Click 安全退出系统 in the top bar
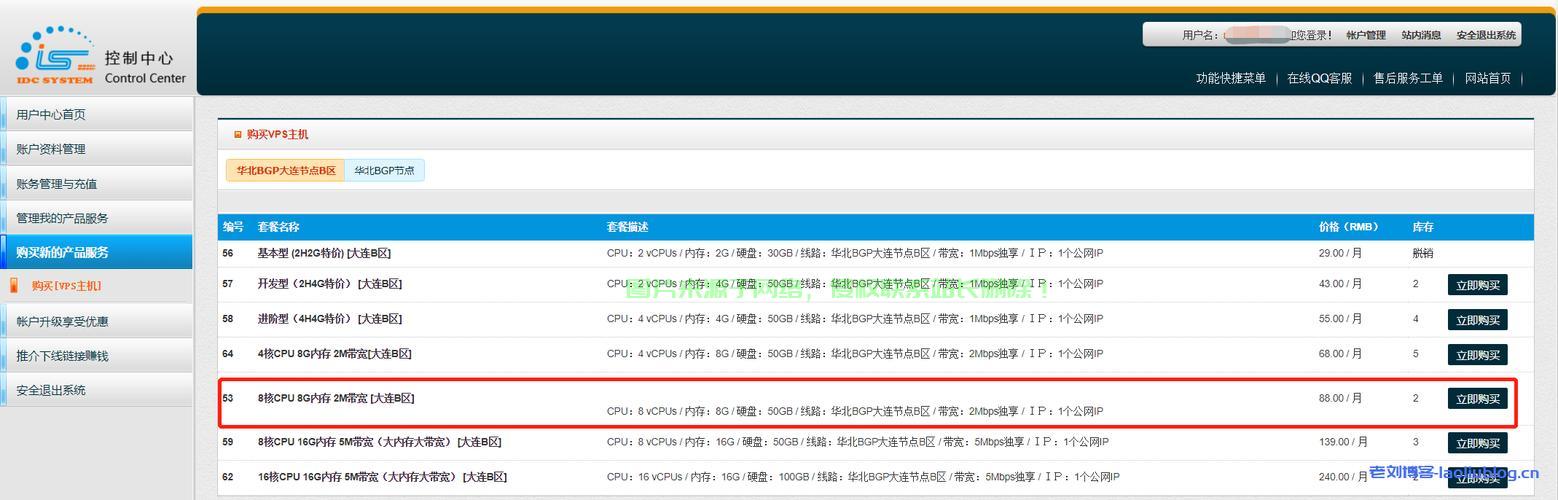Viewport: 1558px width, 500px height. pos(1486,35)
